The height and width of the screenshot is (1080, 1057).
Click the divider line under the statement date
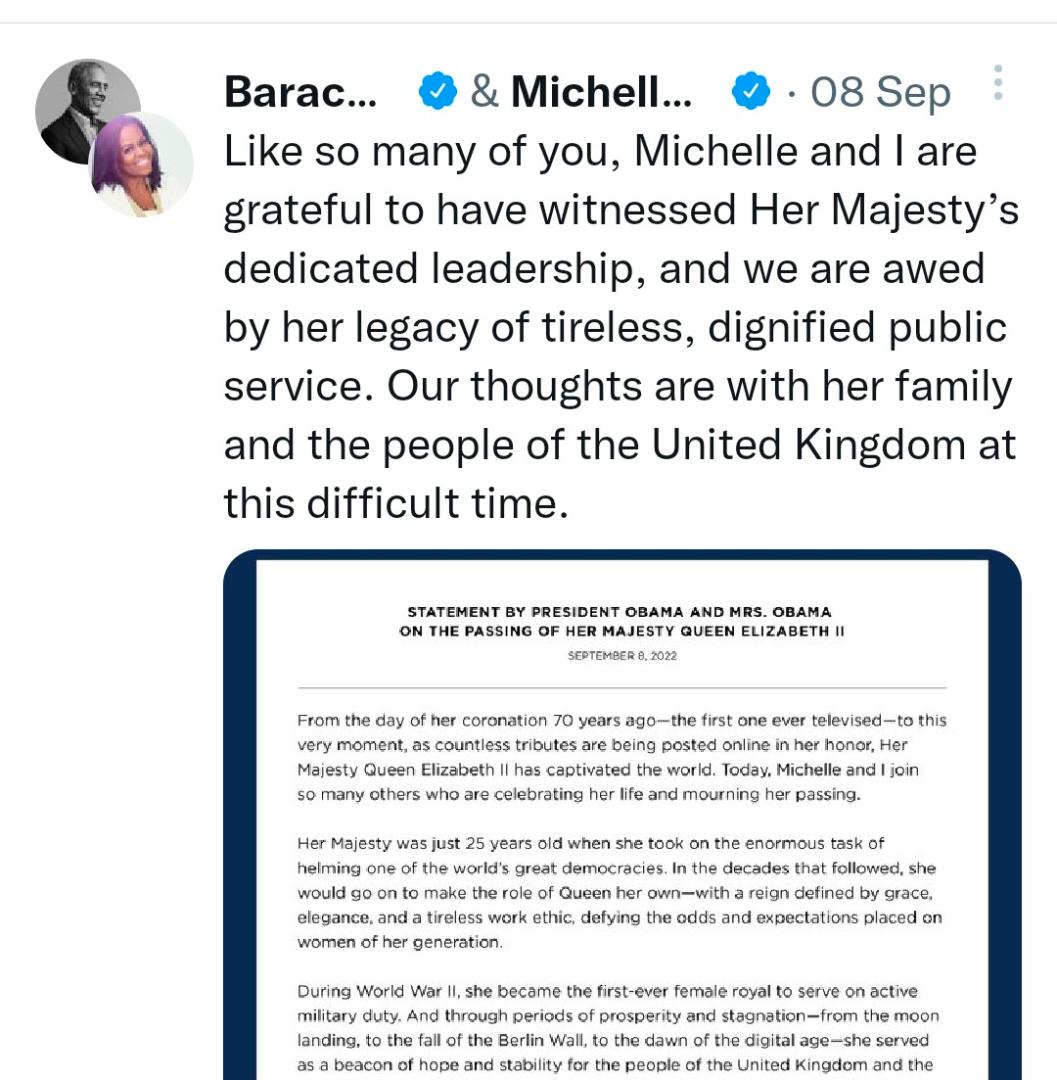pyautogui.click(x=621, y=688)
